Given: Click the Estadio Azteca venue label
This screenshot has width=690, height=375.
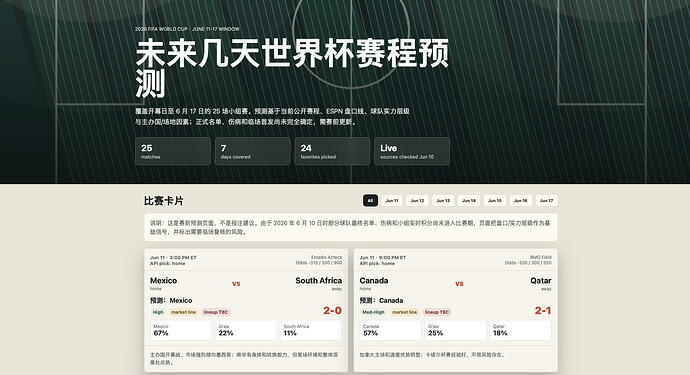Looking at the screenshot, I should point(326,257).
